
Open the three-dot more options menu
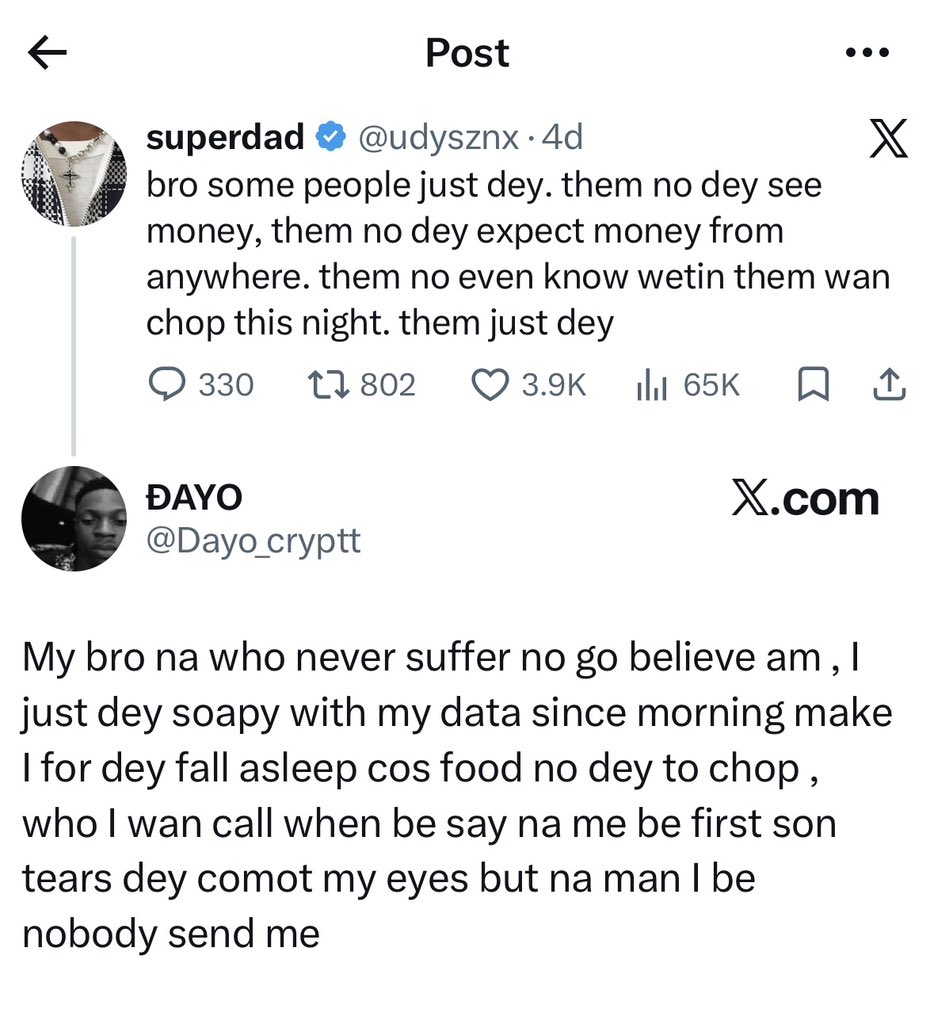[x=867, y=52]
